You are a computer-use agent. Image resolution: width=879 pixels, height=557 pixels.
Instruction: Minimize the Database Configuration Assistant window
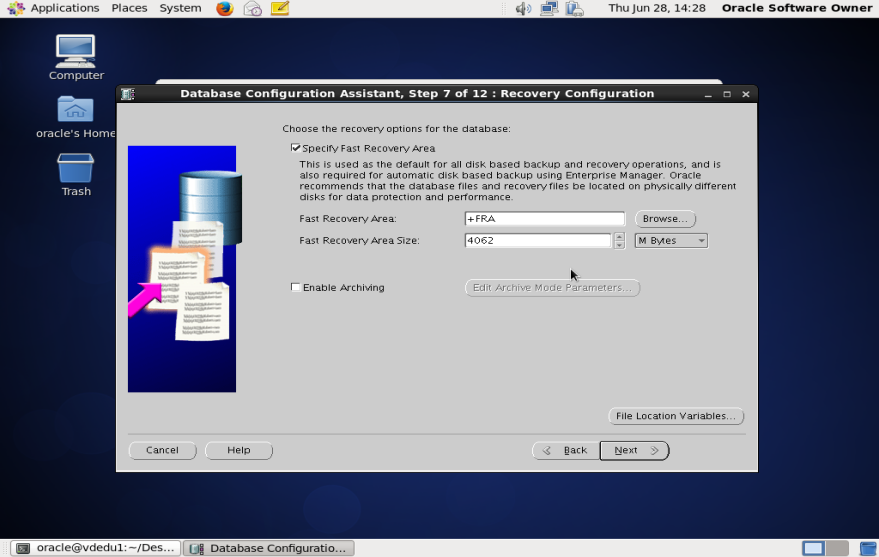[x=708, y=94]
